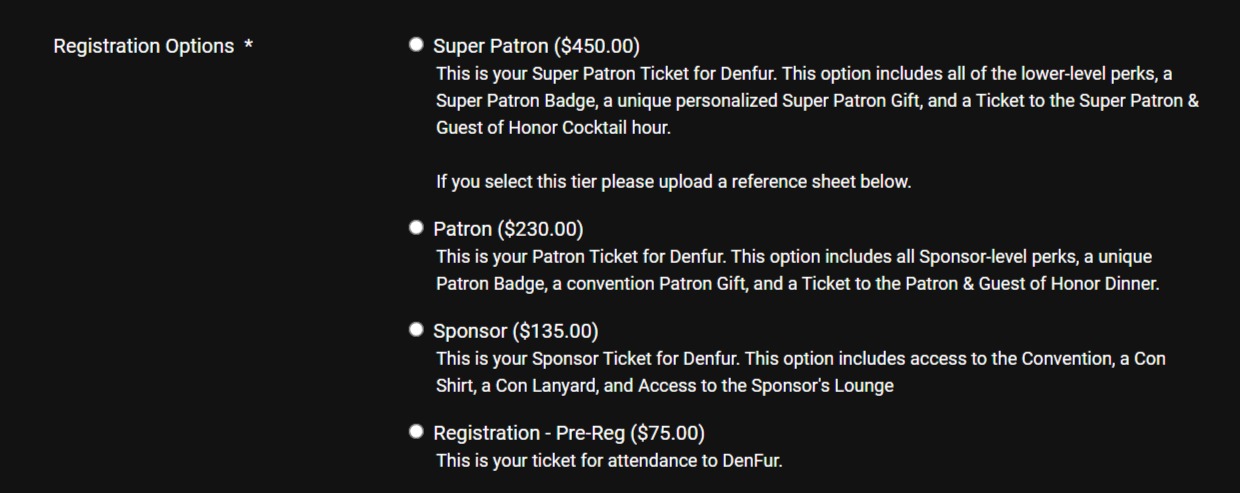Viewport: 1240px width, 493px height.
Task: Select the Sponsor radio button
Action: [416, 329]
